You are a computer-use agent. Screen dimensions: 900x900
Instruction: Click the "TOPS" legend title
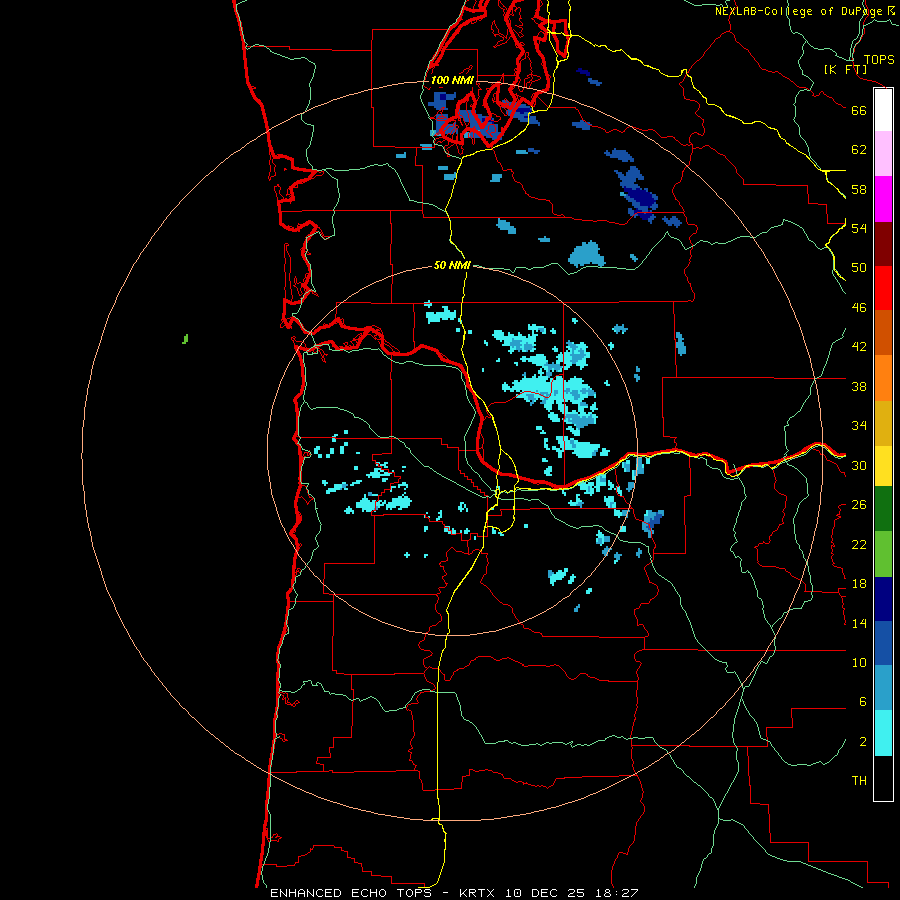click(879, 60)
